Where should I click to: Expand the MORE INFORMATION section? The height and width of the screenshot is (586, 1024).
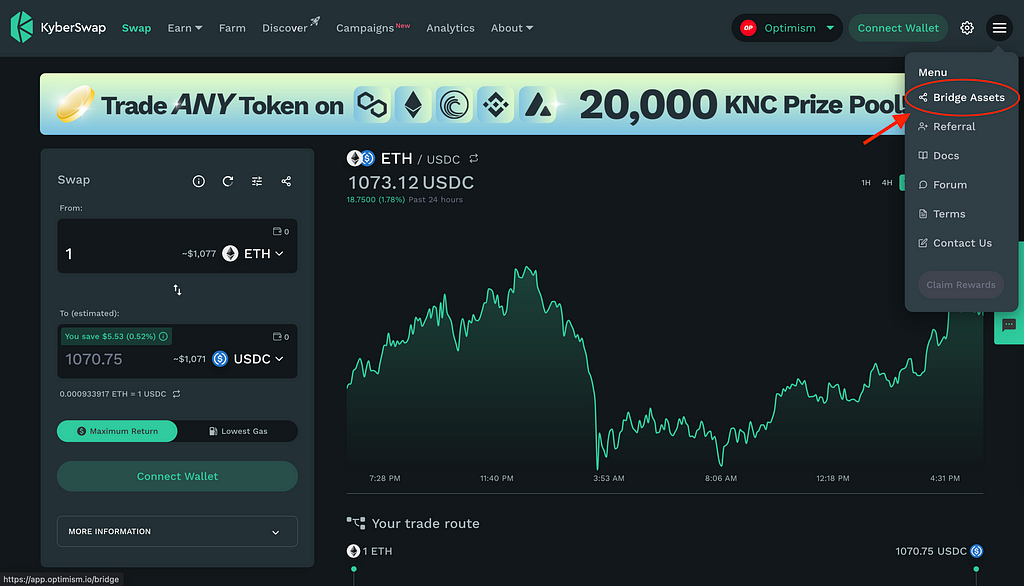[178, 532]
